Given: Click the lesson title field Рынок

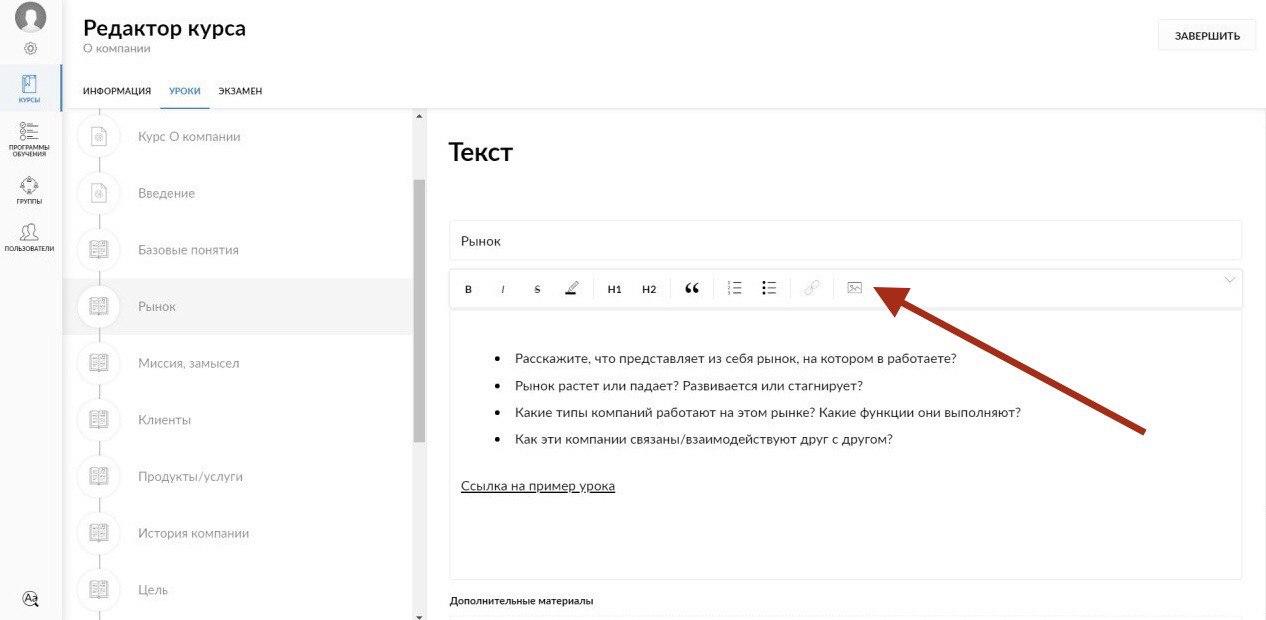Looking at the screenshot, I should tap(845, 241).
